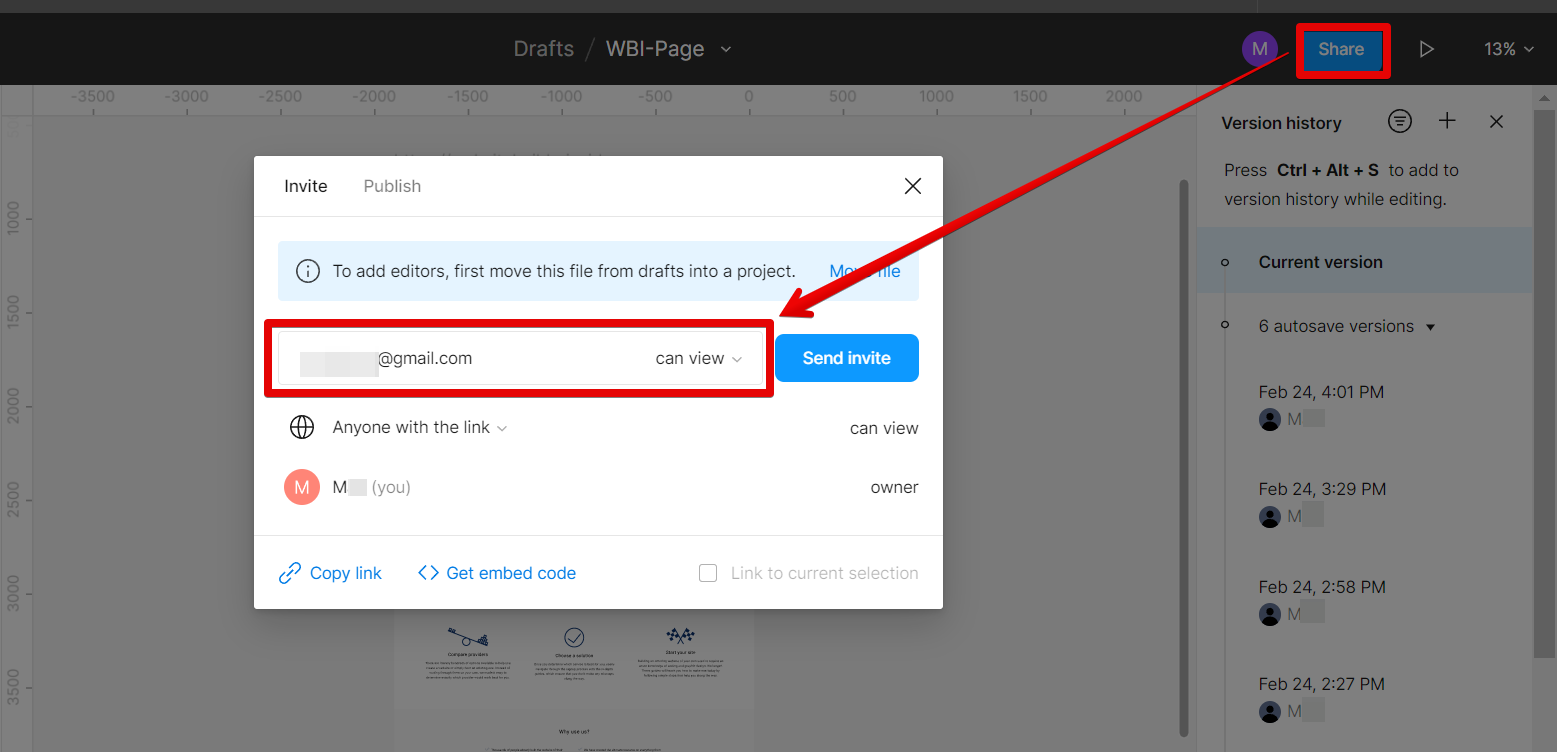1557x752 pixels.
Task: Click the 'owner' role label
Action: [894, 487]
